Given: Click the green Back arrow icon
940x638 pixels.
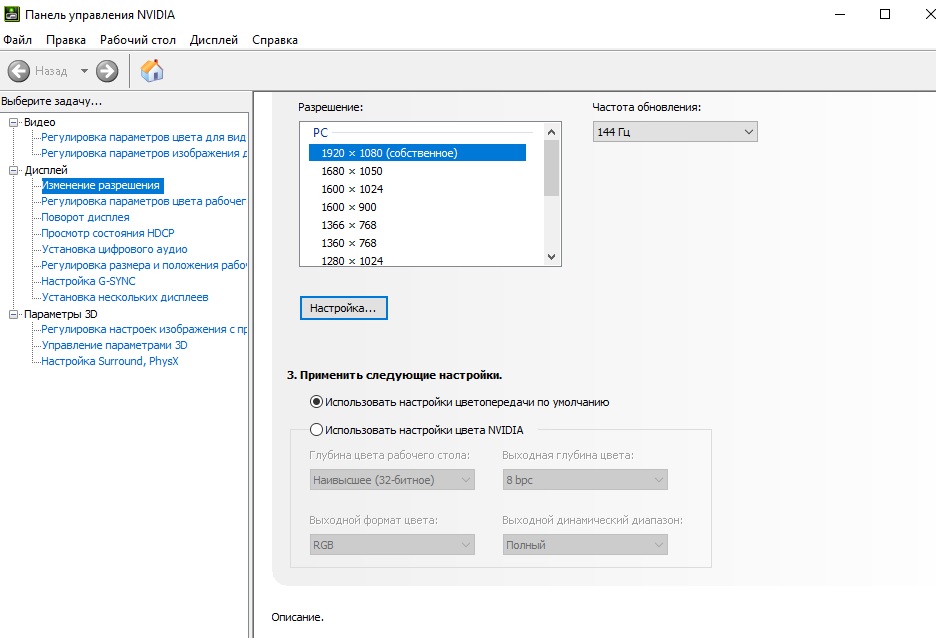Looking at the screenshot, I should click(19, 71).
